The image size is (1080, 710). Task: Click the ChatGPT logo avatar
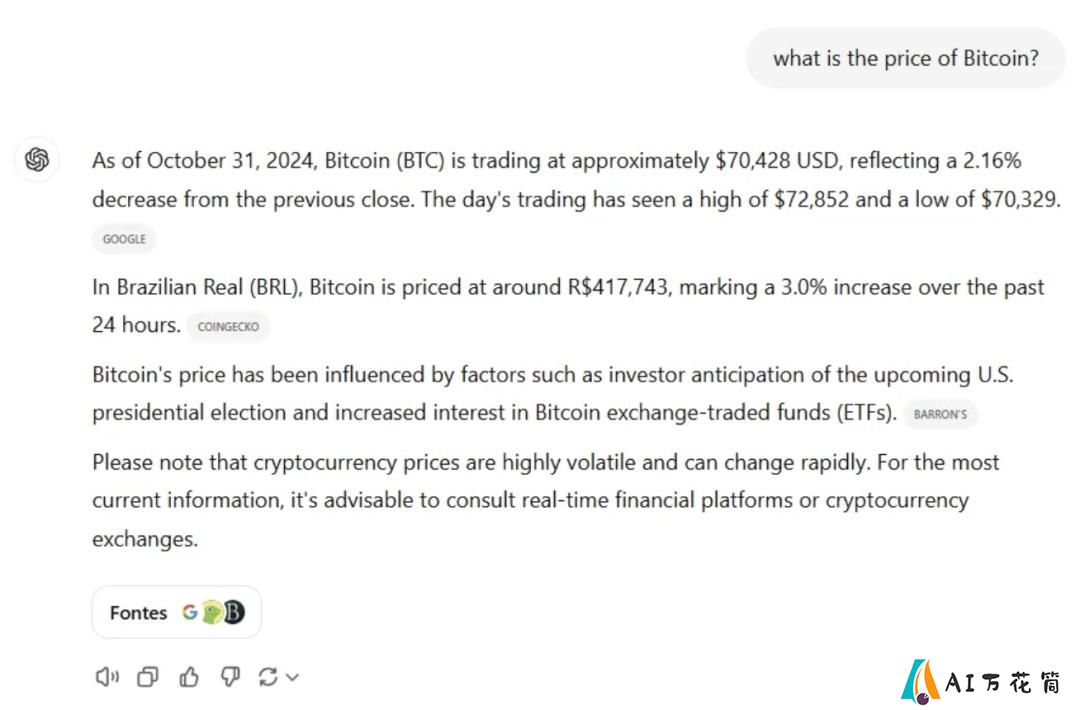coord(37,160)
